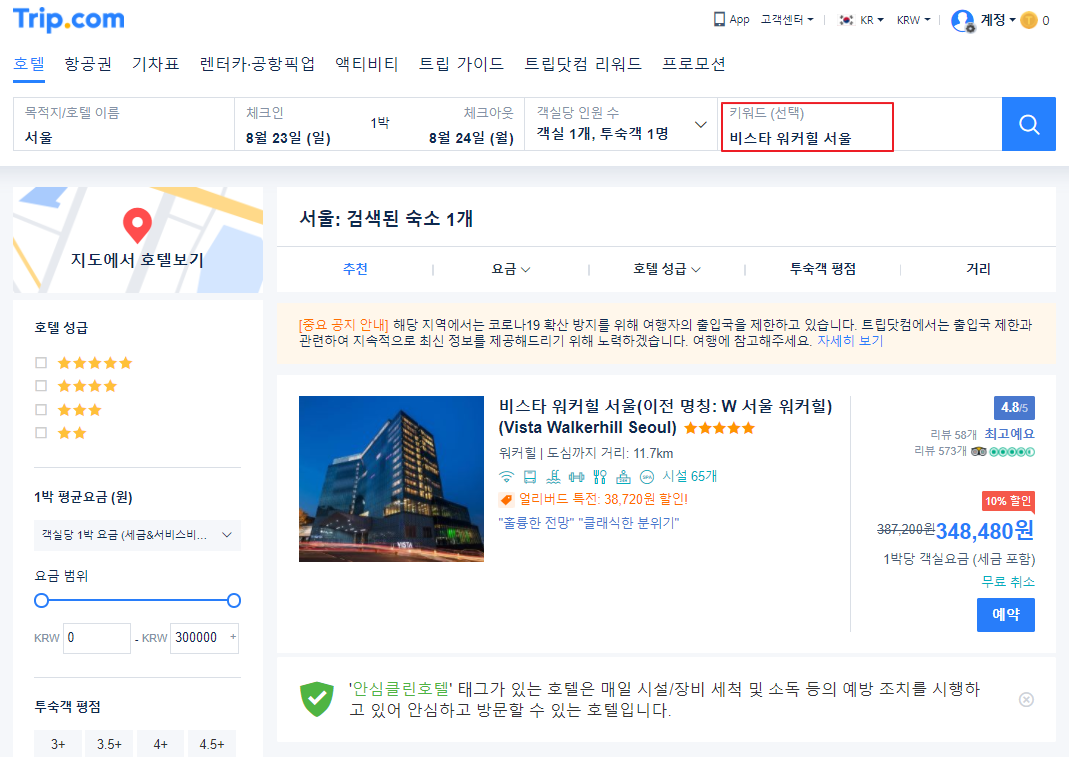Viewport: 1069px width, 757px height.
Task: Sort results by 투숙객 평점
Action: [x=822, y=269]
